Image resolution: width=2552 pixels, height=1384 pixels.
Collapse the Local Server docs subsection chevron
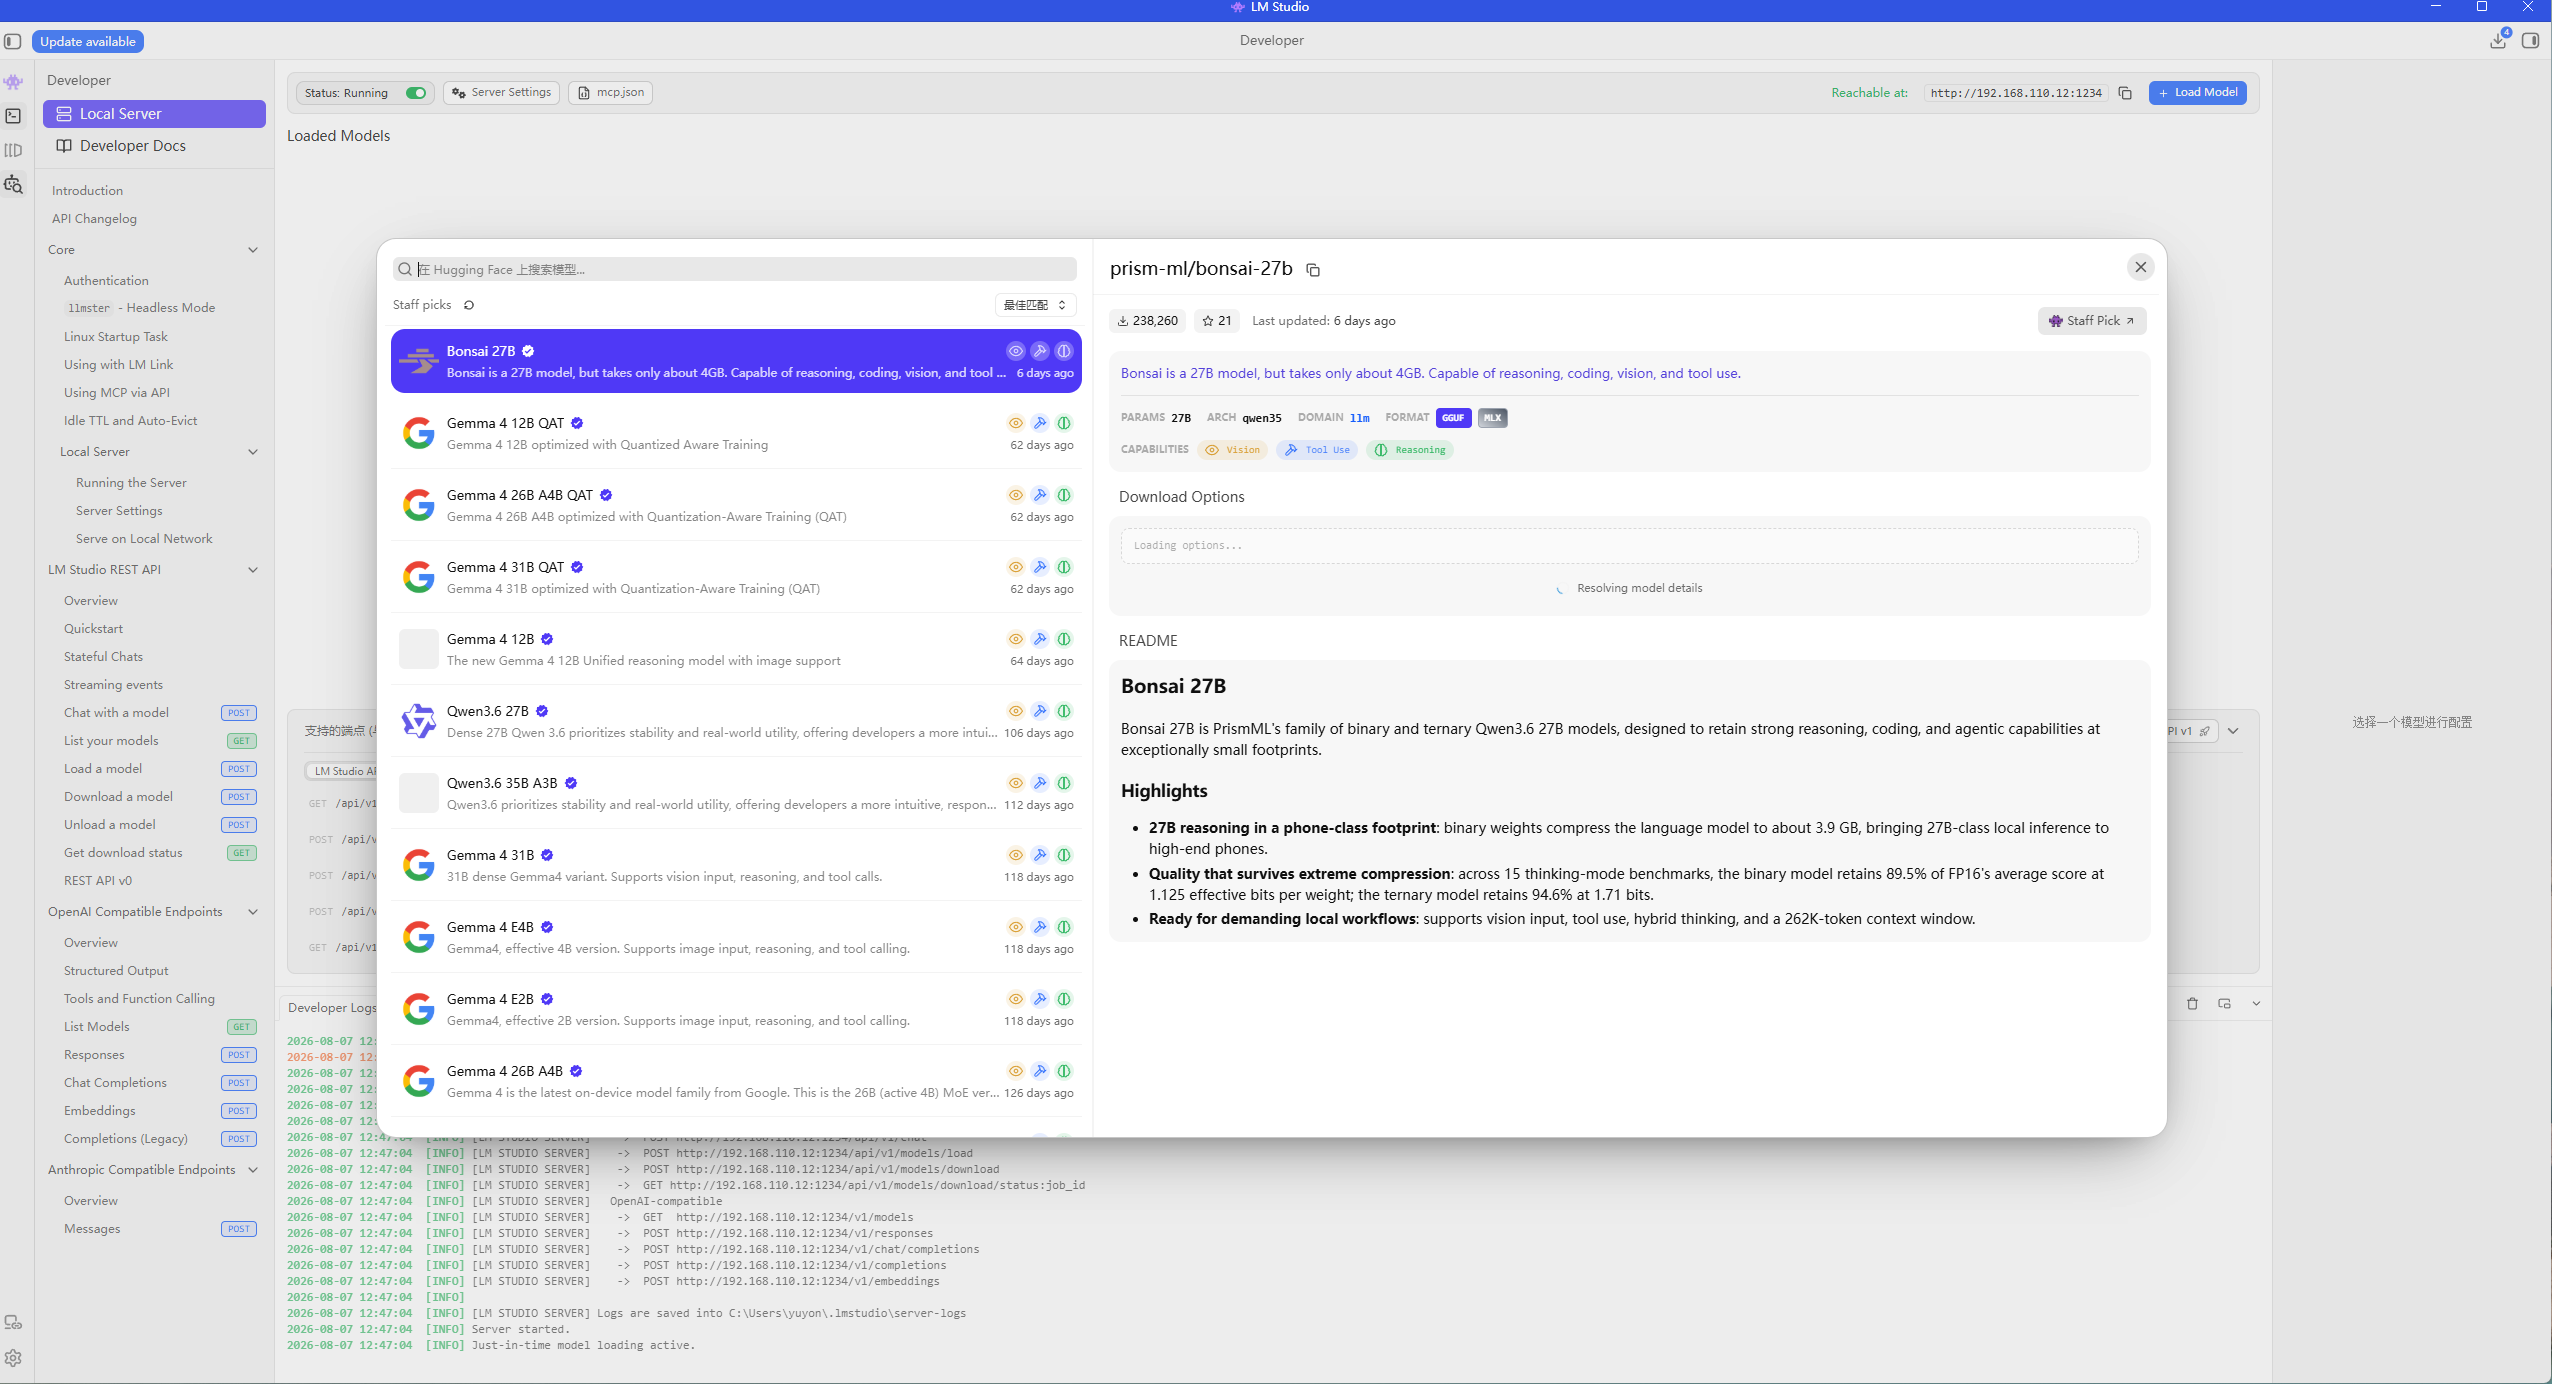tap(253, 452)
